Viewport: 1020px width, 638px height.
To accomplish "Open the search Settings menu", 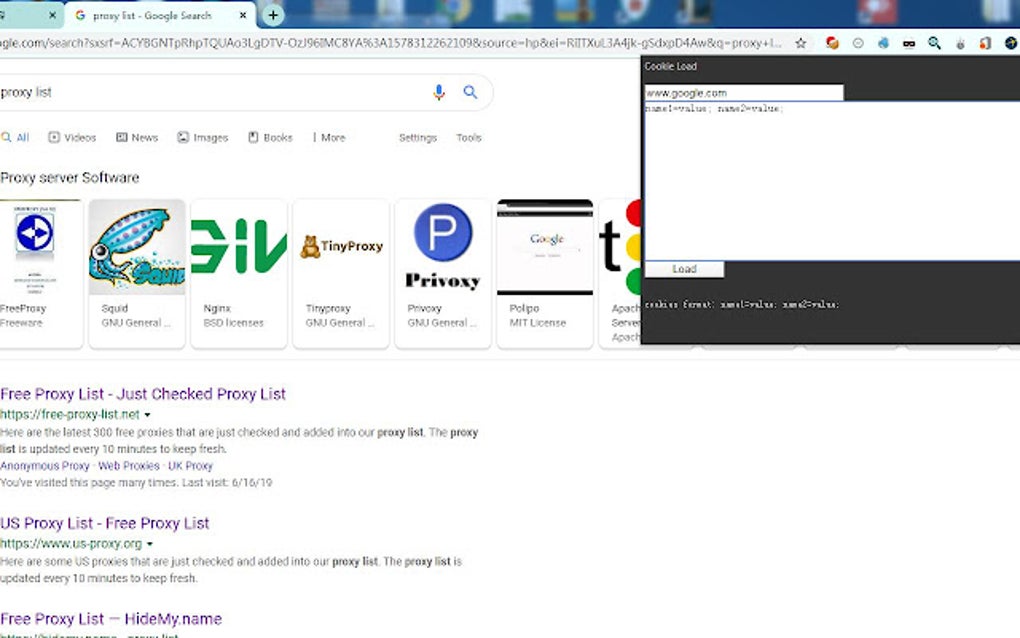I will point(418,138).
